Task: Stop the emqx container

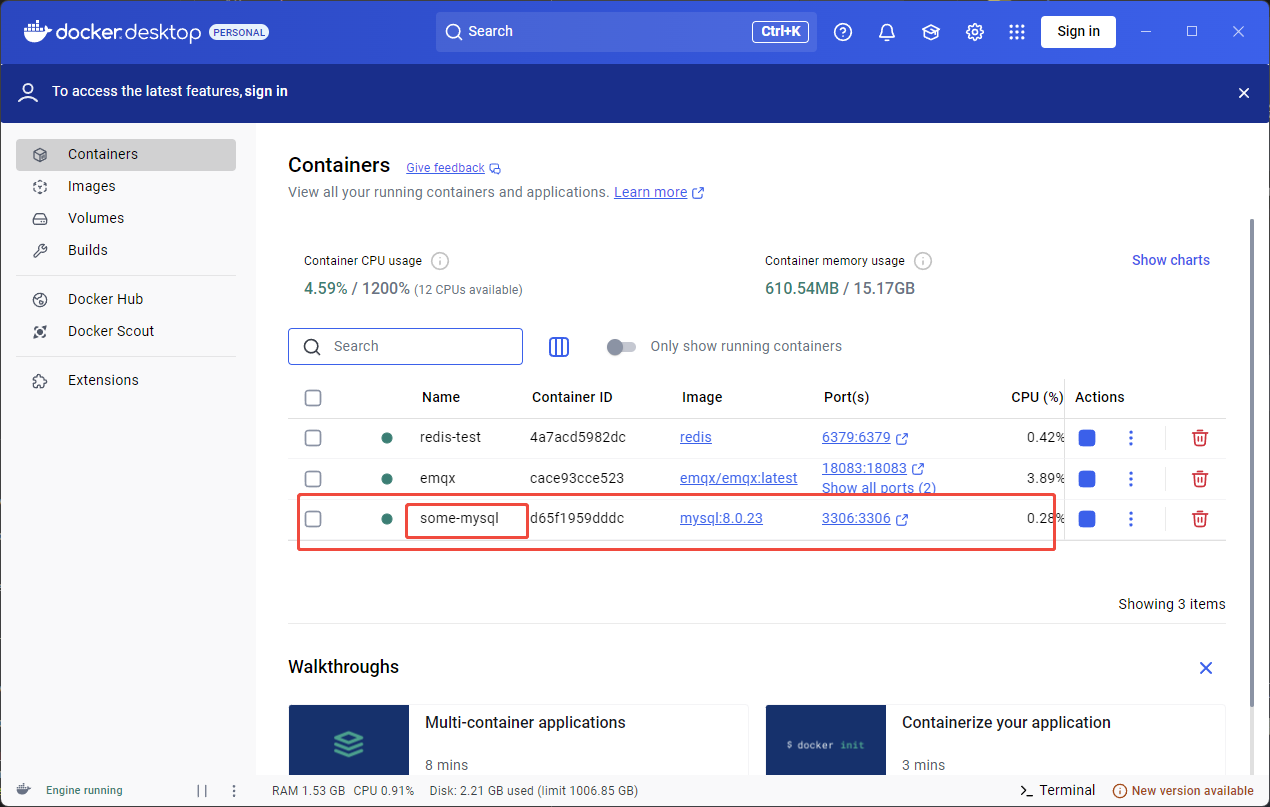Action: click(1087, 479)
